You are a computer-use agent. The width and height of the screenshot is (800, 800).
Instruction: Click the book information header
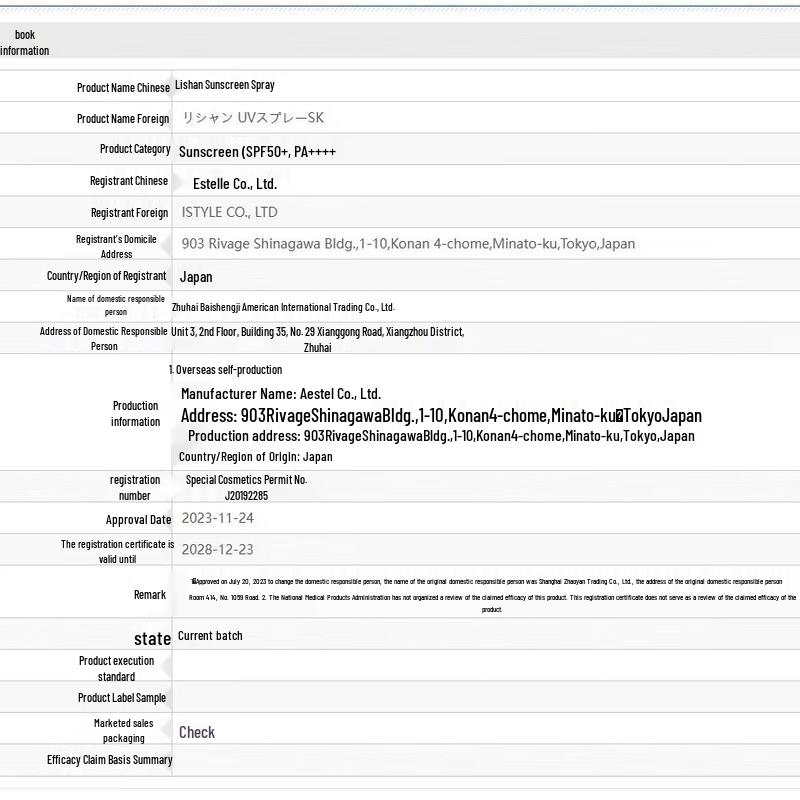pos(24,42)
